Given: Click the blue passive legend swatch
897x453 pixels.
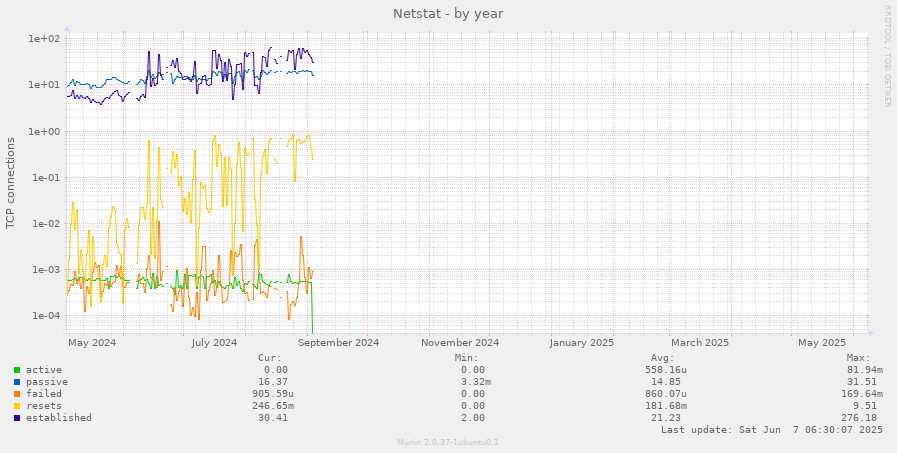Looking at the screenshot, I should click(17, 382).
